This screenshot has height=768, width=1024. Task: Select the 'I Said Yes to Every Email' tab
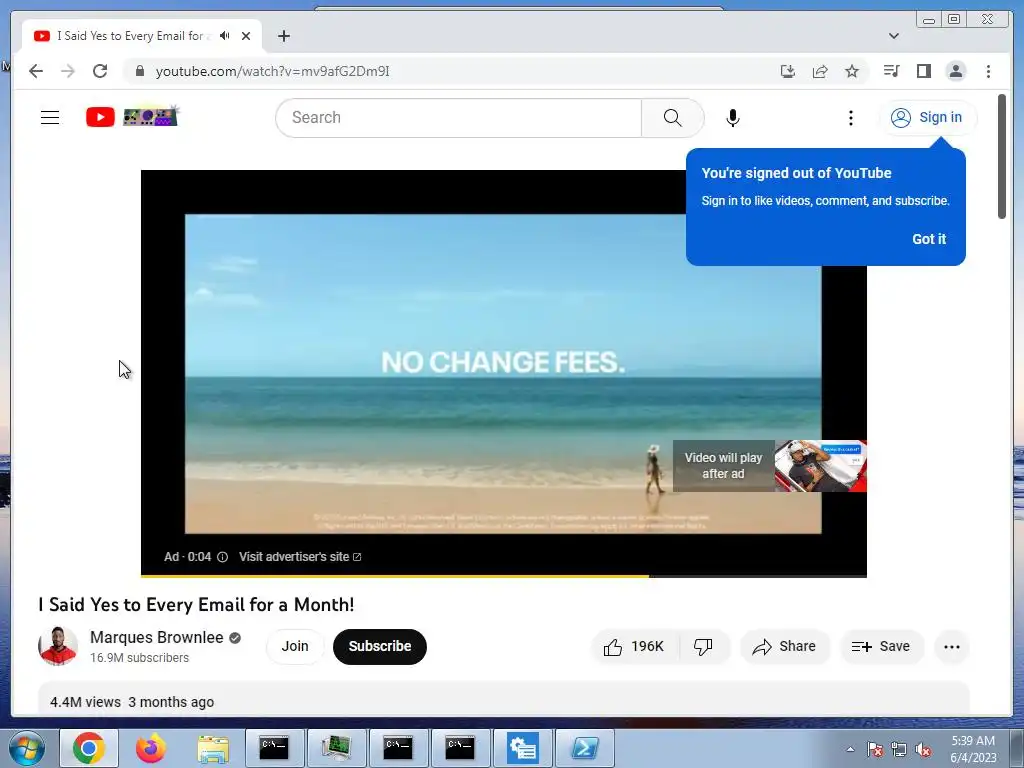tap(142, 36)
